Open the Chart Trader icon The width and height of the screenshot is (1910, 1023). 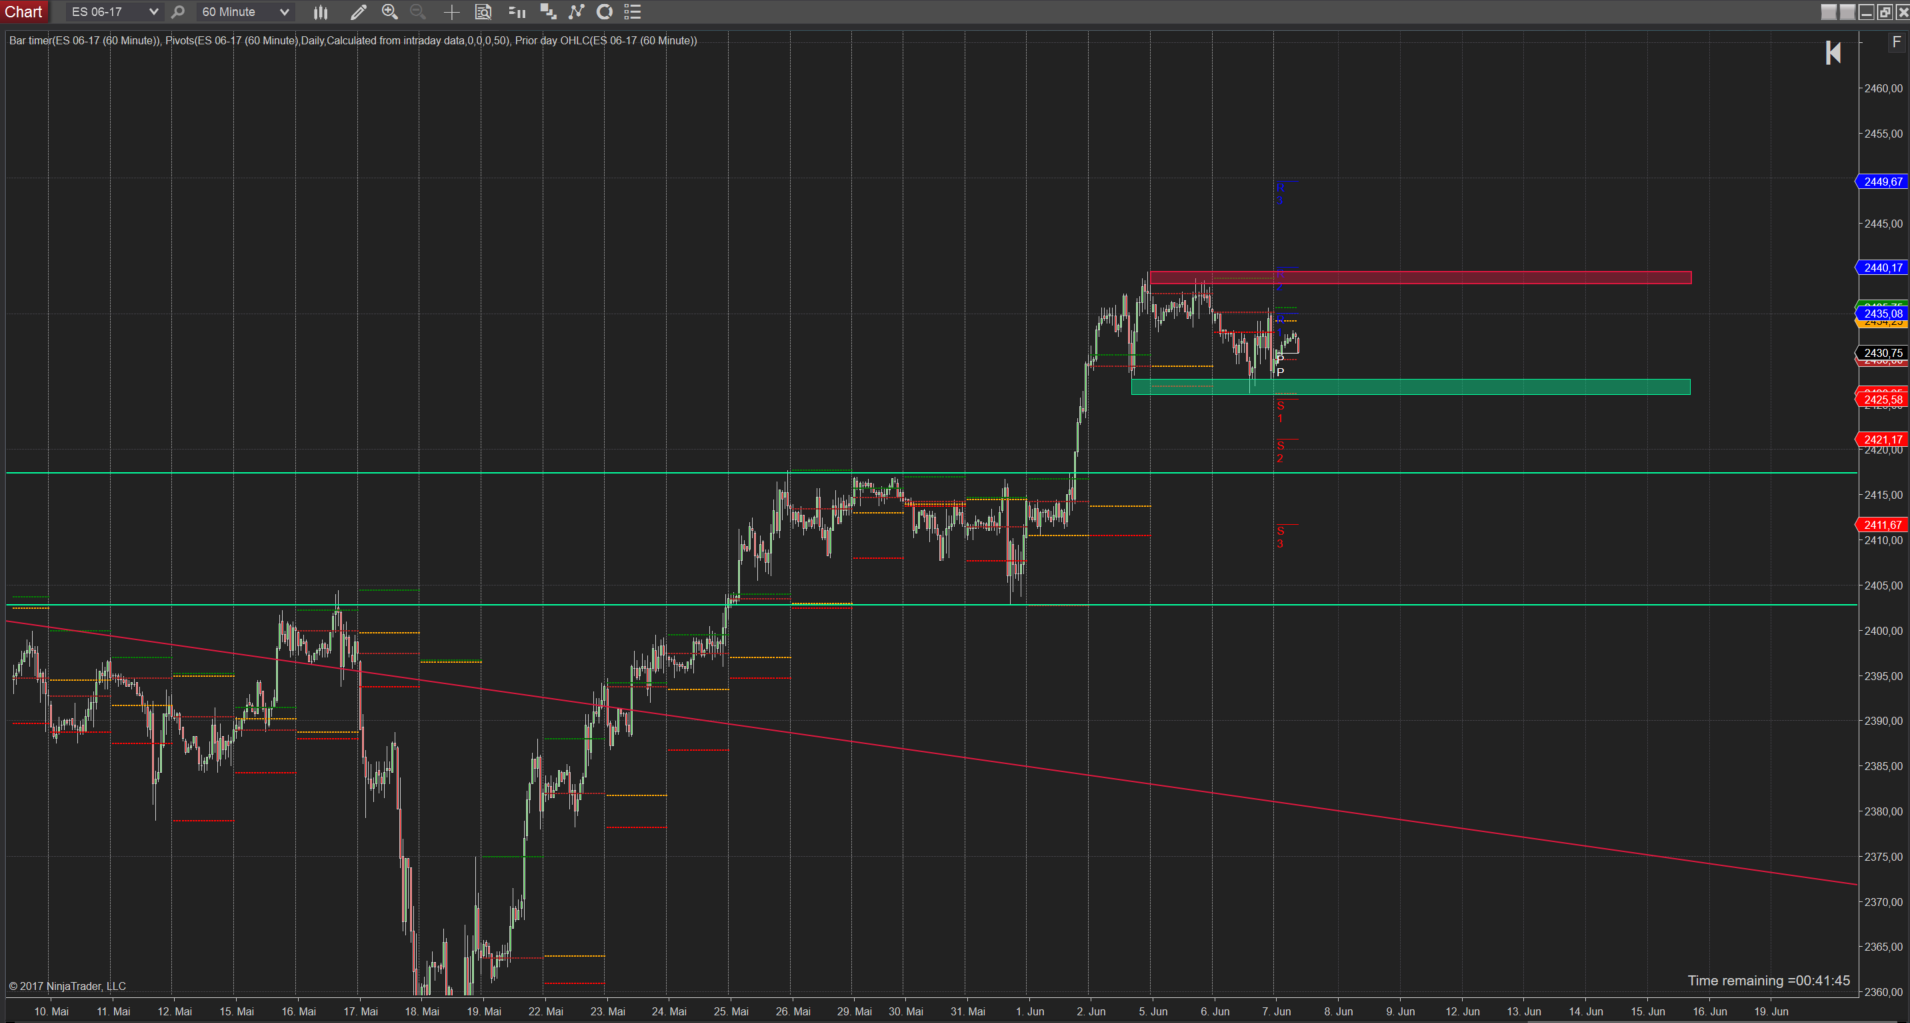(517, 12)
